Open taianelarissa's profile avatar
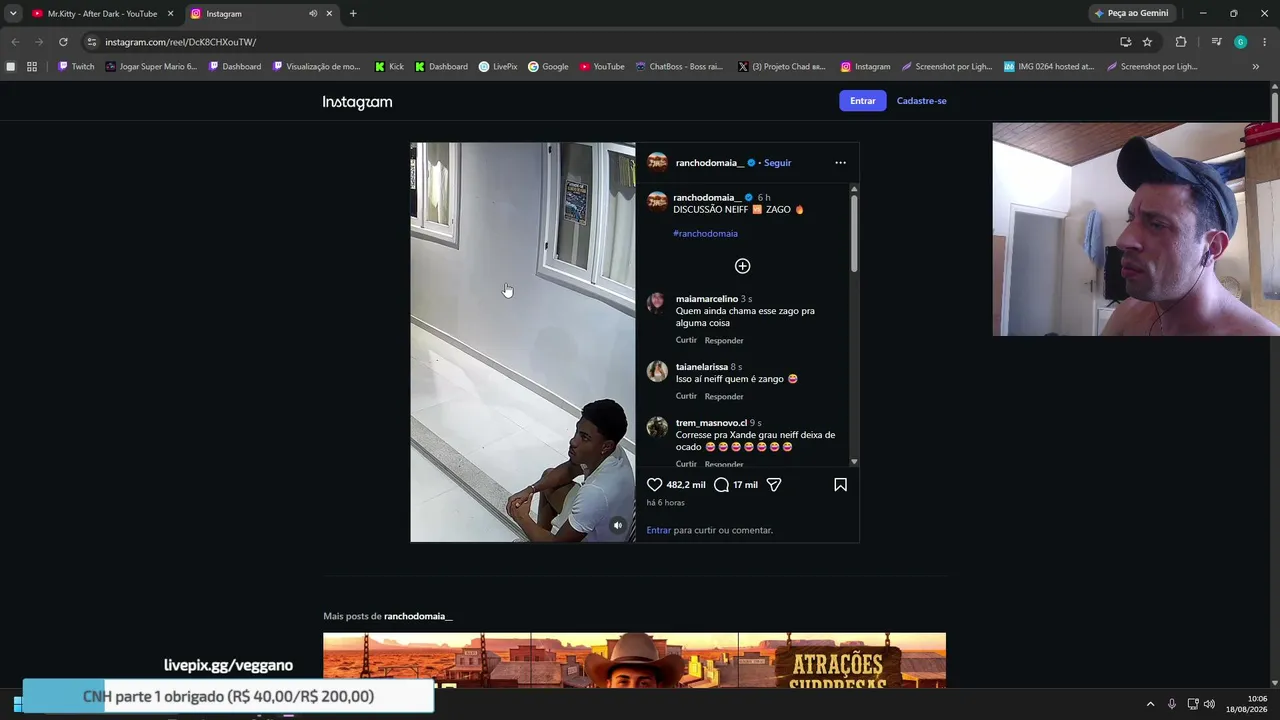The height and width of the screenshot is (720, 1280). tap(657, 371)
